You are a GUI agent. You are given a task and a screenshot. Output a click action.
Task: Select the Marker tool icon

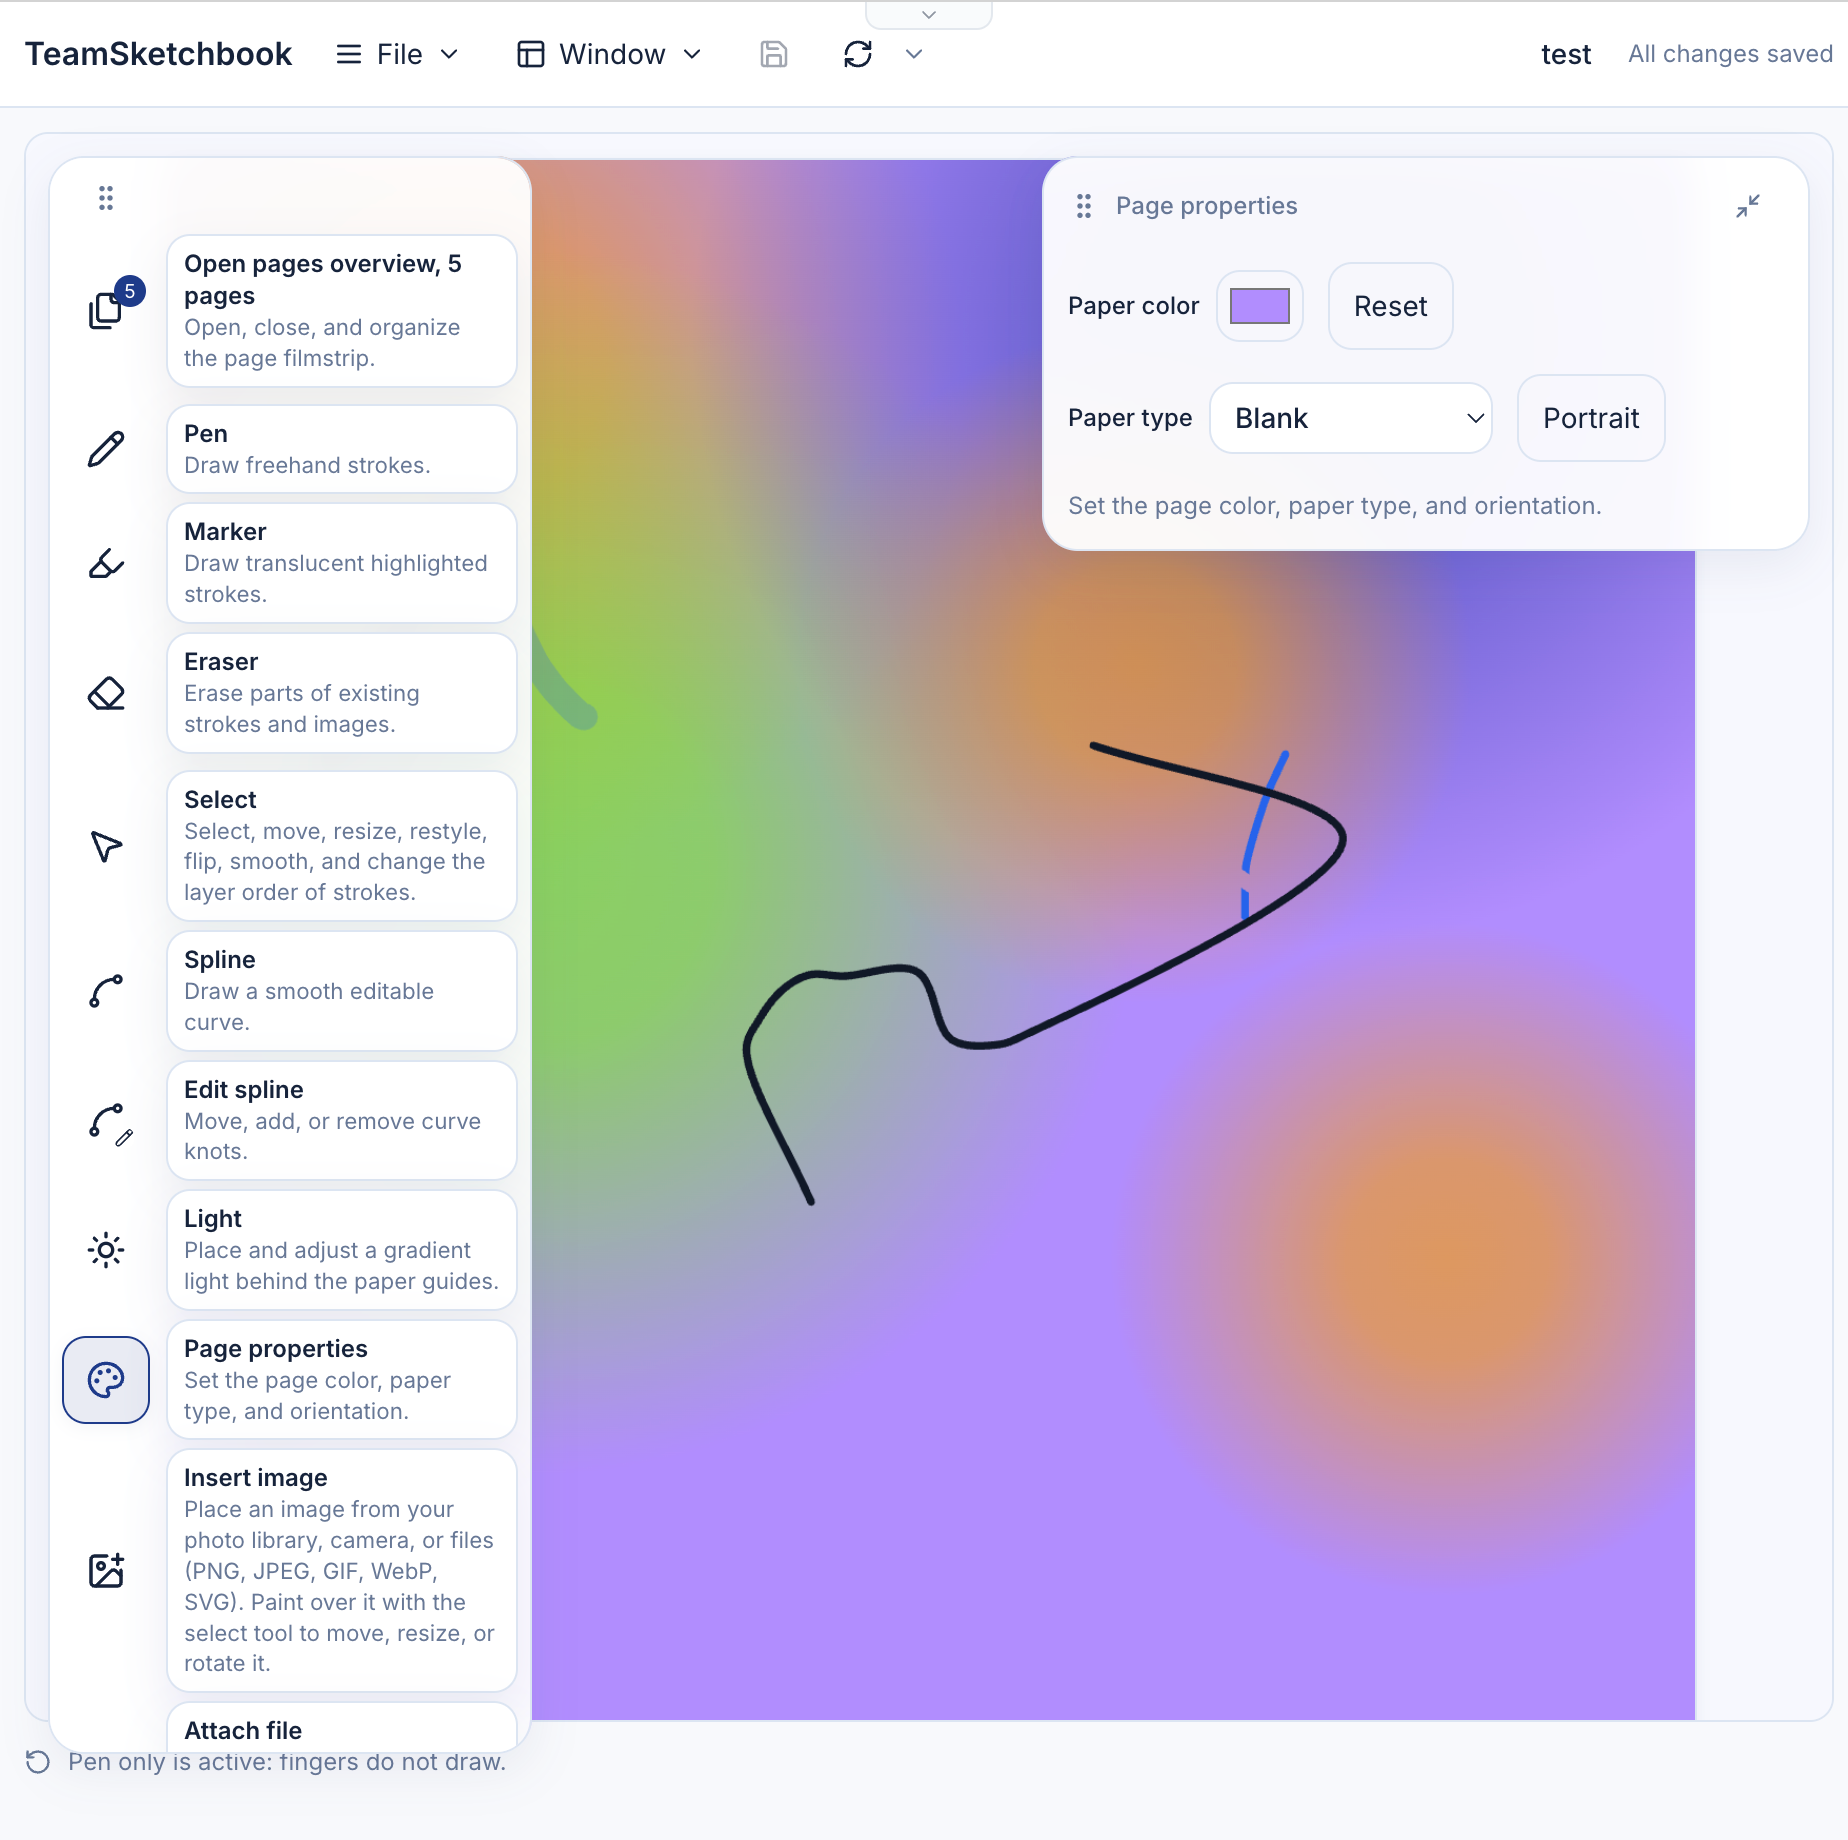click(x=106, y=563)
